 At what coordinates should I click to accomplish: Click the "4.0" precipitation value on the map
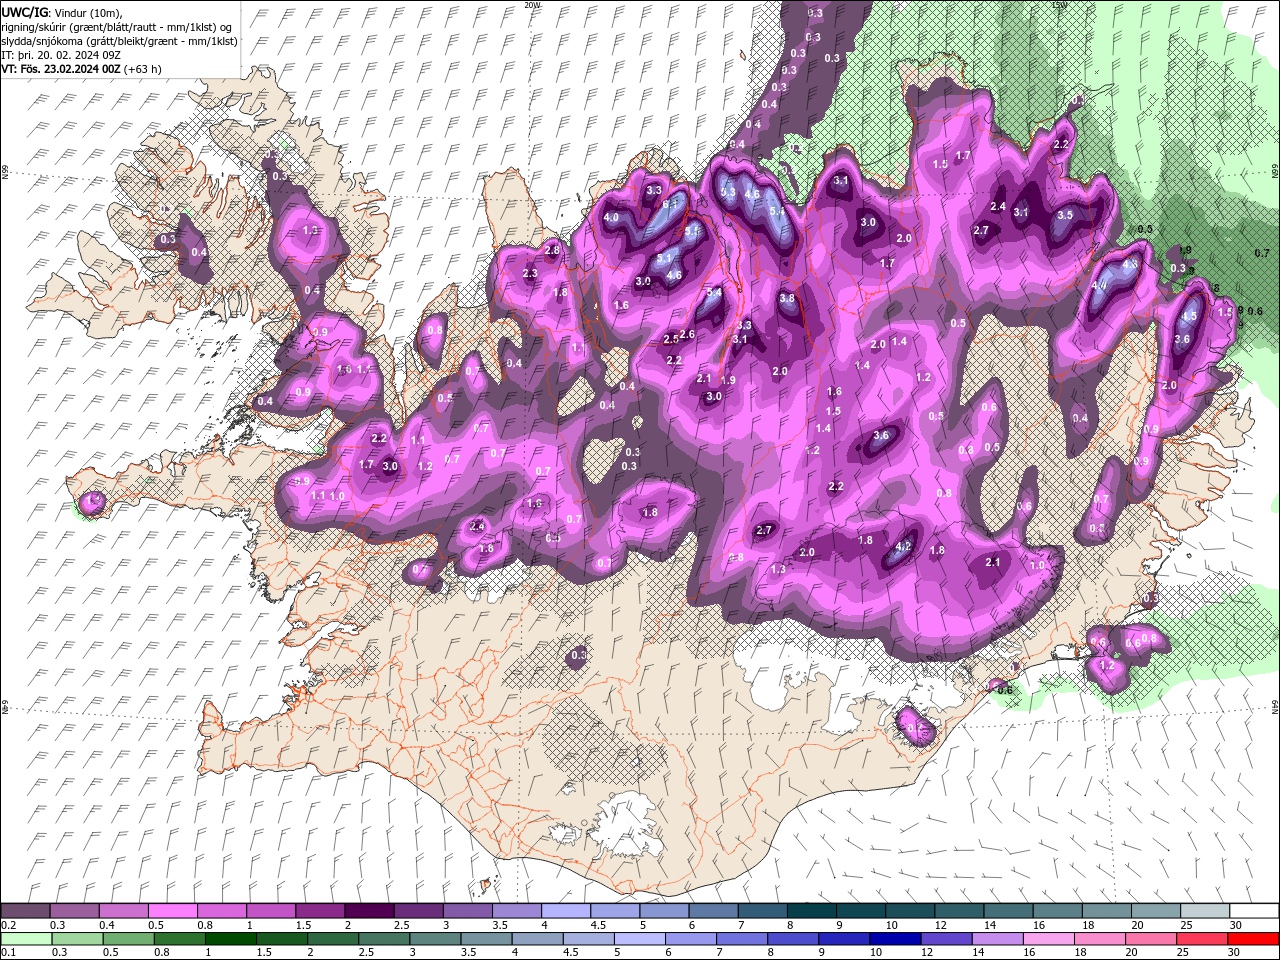point(611,217)
